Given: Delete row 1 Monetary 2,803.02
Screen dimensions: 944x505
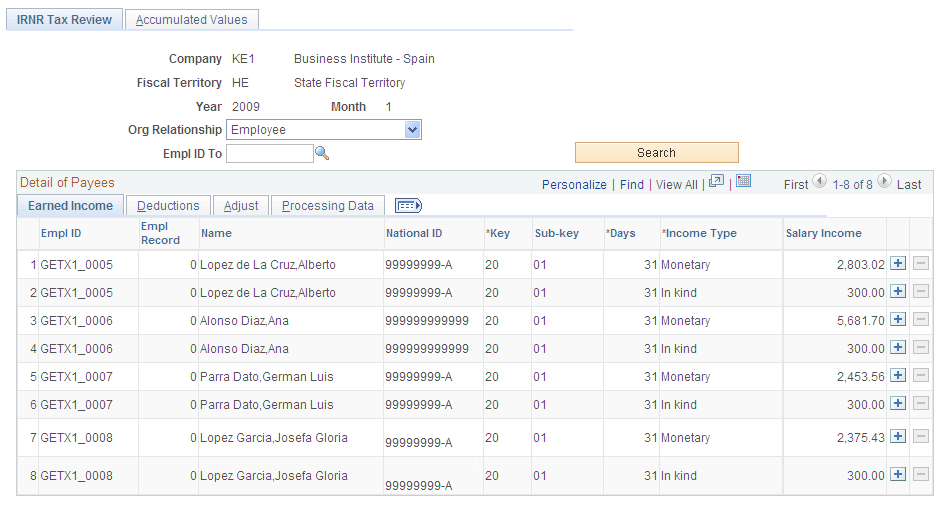Looking at the screenshot, I should [x=921, y=263].
